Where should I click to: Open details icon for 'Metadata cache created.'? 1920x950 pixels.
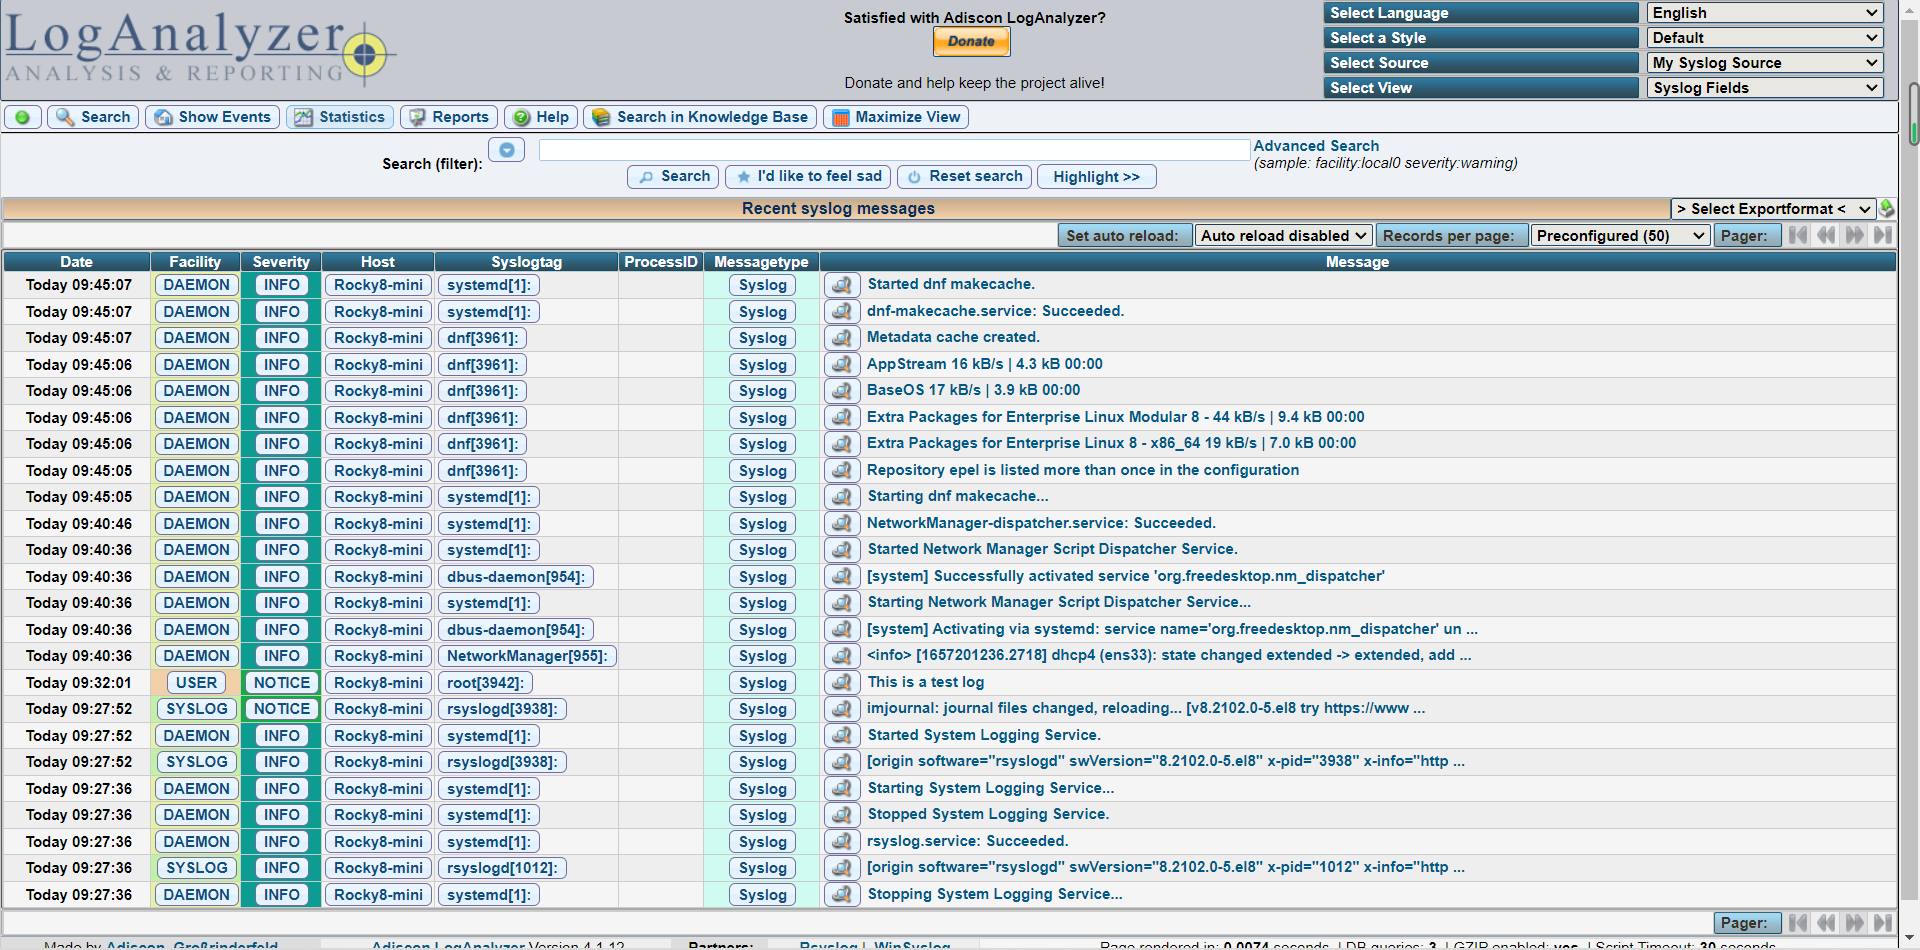pos(842,338)
